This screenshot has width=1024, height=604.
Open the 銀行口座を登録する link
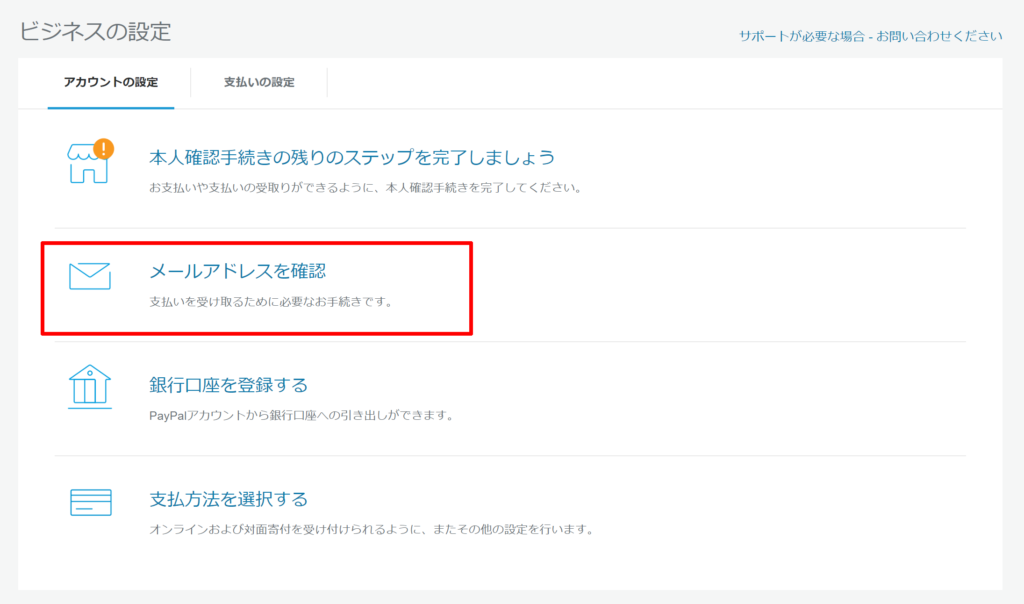pos(228,385)
